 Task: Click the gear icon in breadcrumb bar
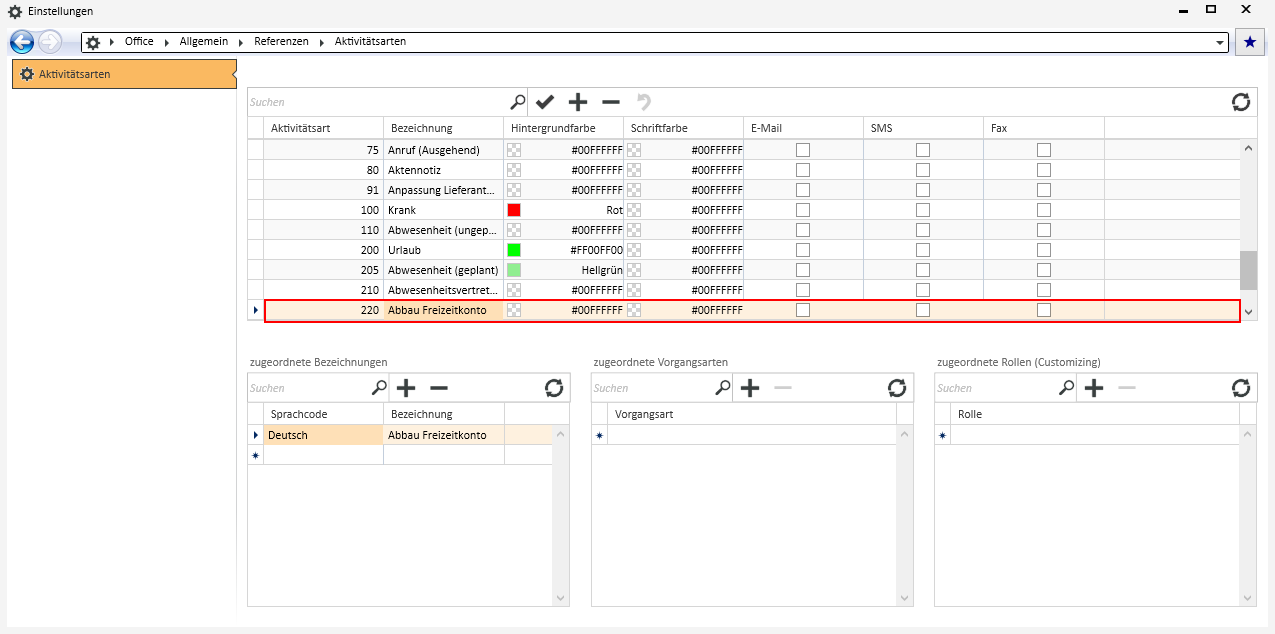[x=93, y=42]
